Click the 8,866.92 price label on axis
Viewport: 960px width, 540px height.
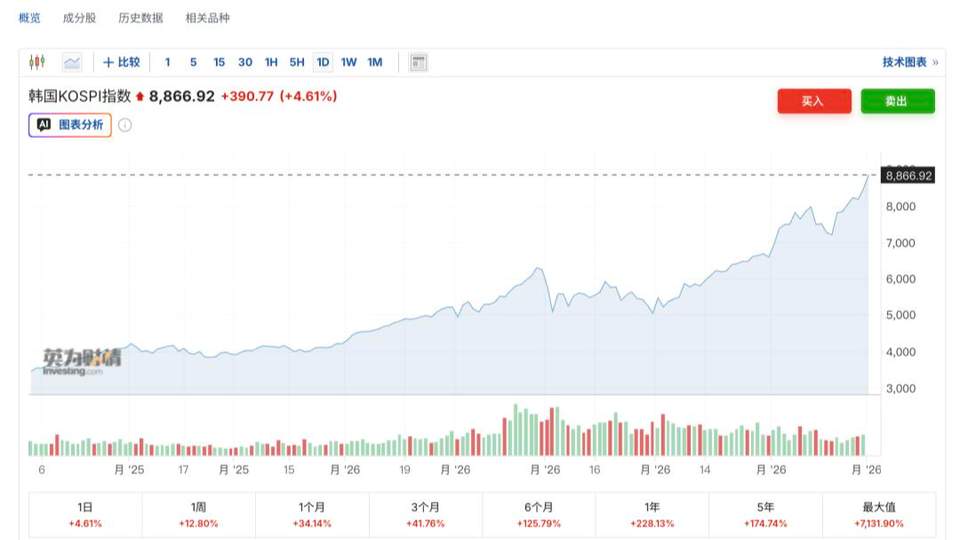coord(908,176)
